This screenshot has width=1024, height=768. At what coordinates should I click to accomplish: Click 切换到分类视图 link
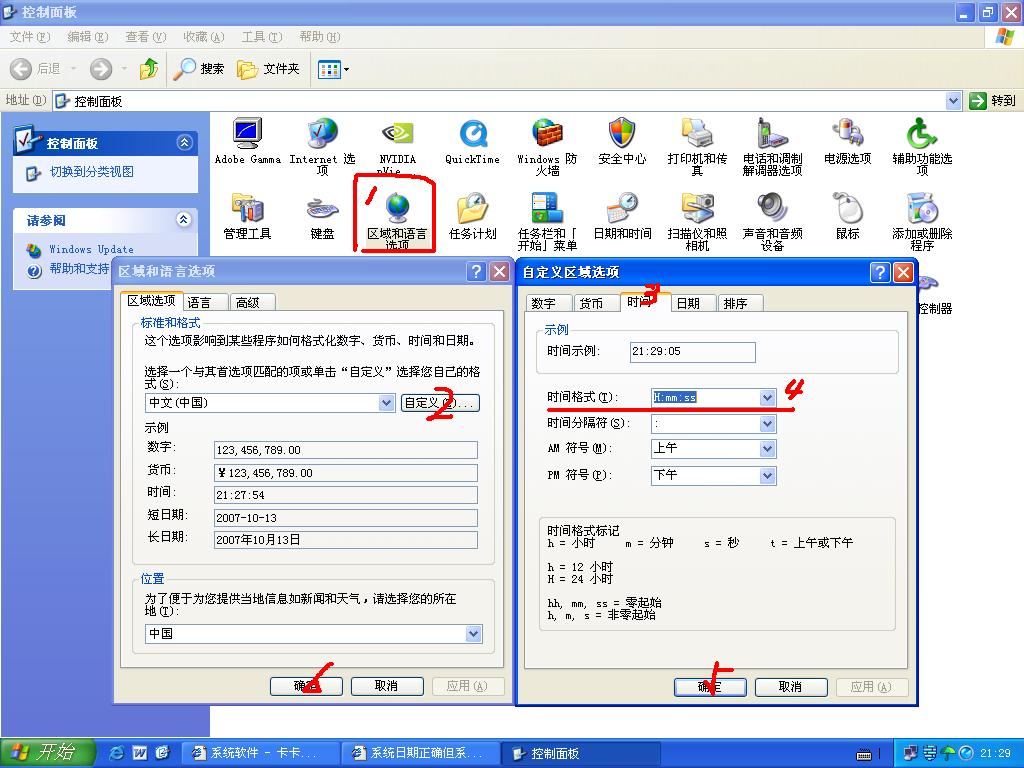pos(91,172)
